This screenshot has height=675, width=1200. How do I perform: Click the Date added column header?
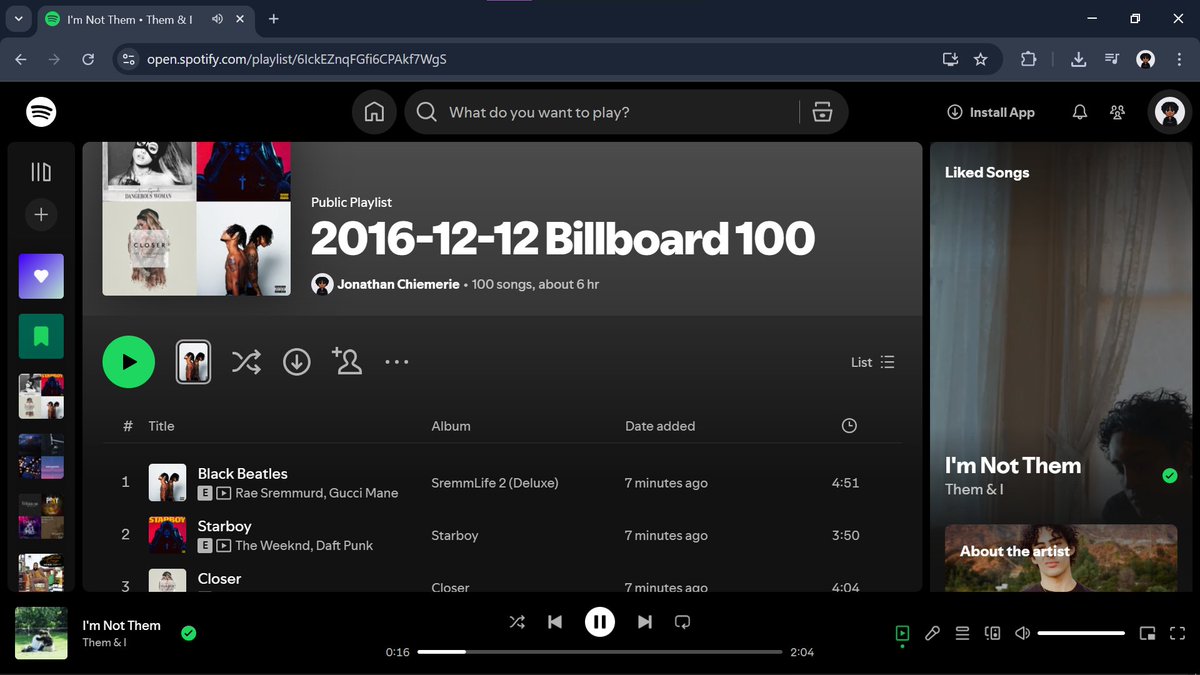pyautogui.click(x=660, y=426)
